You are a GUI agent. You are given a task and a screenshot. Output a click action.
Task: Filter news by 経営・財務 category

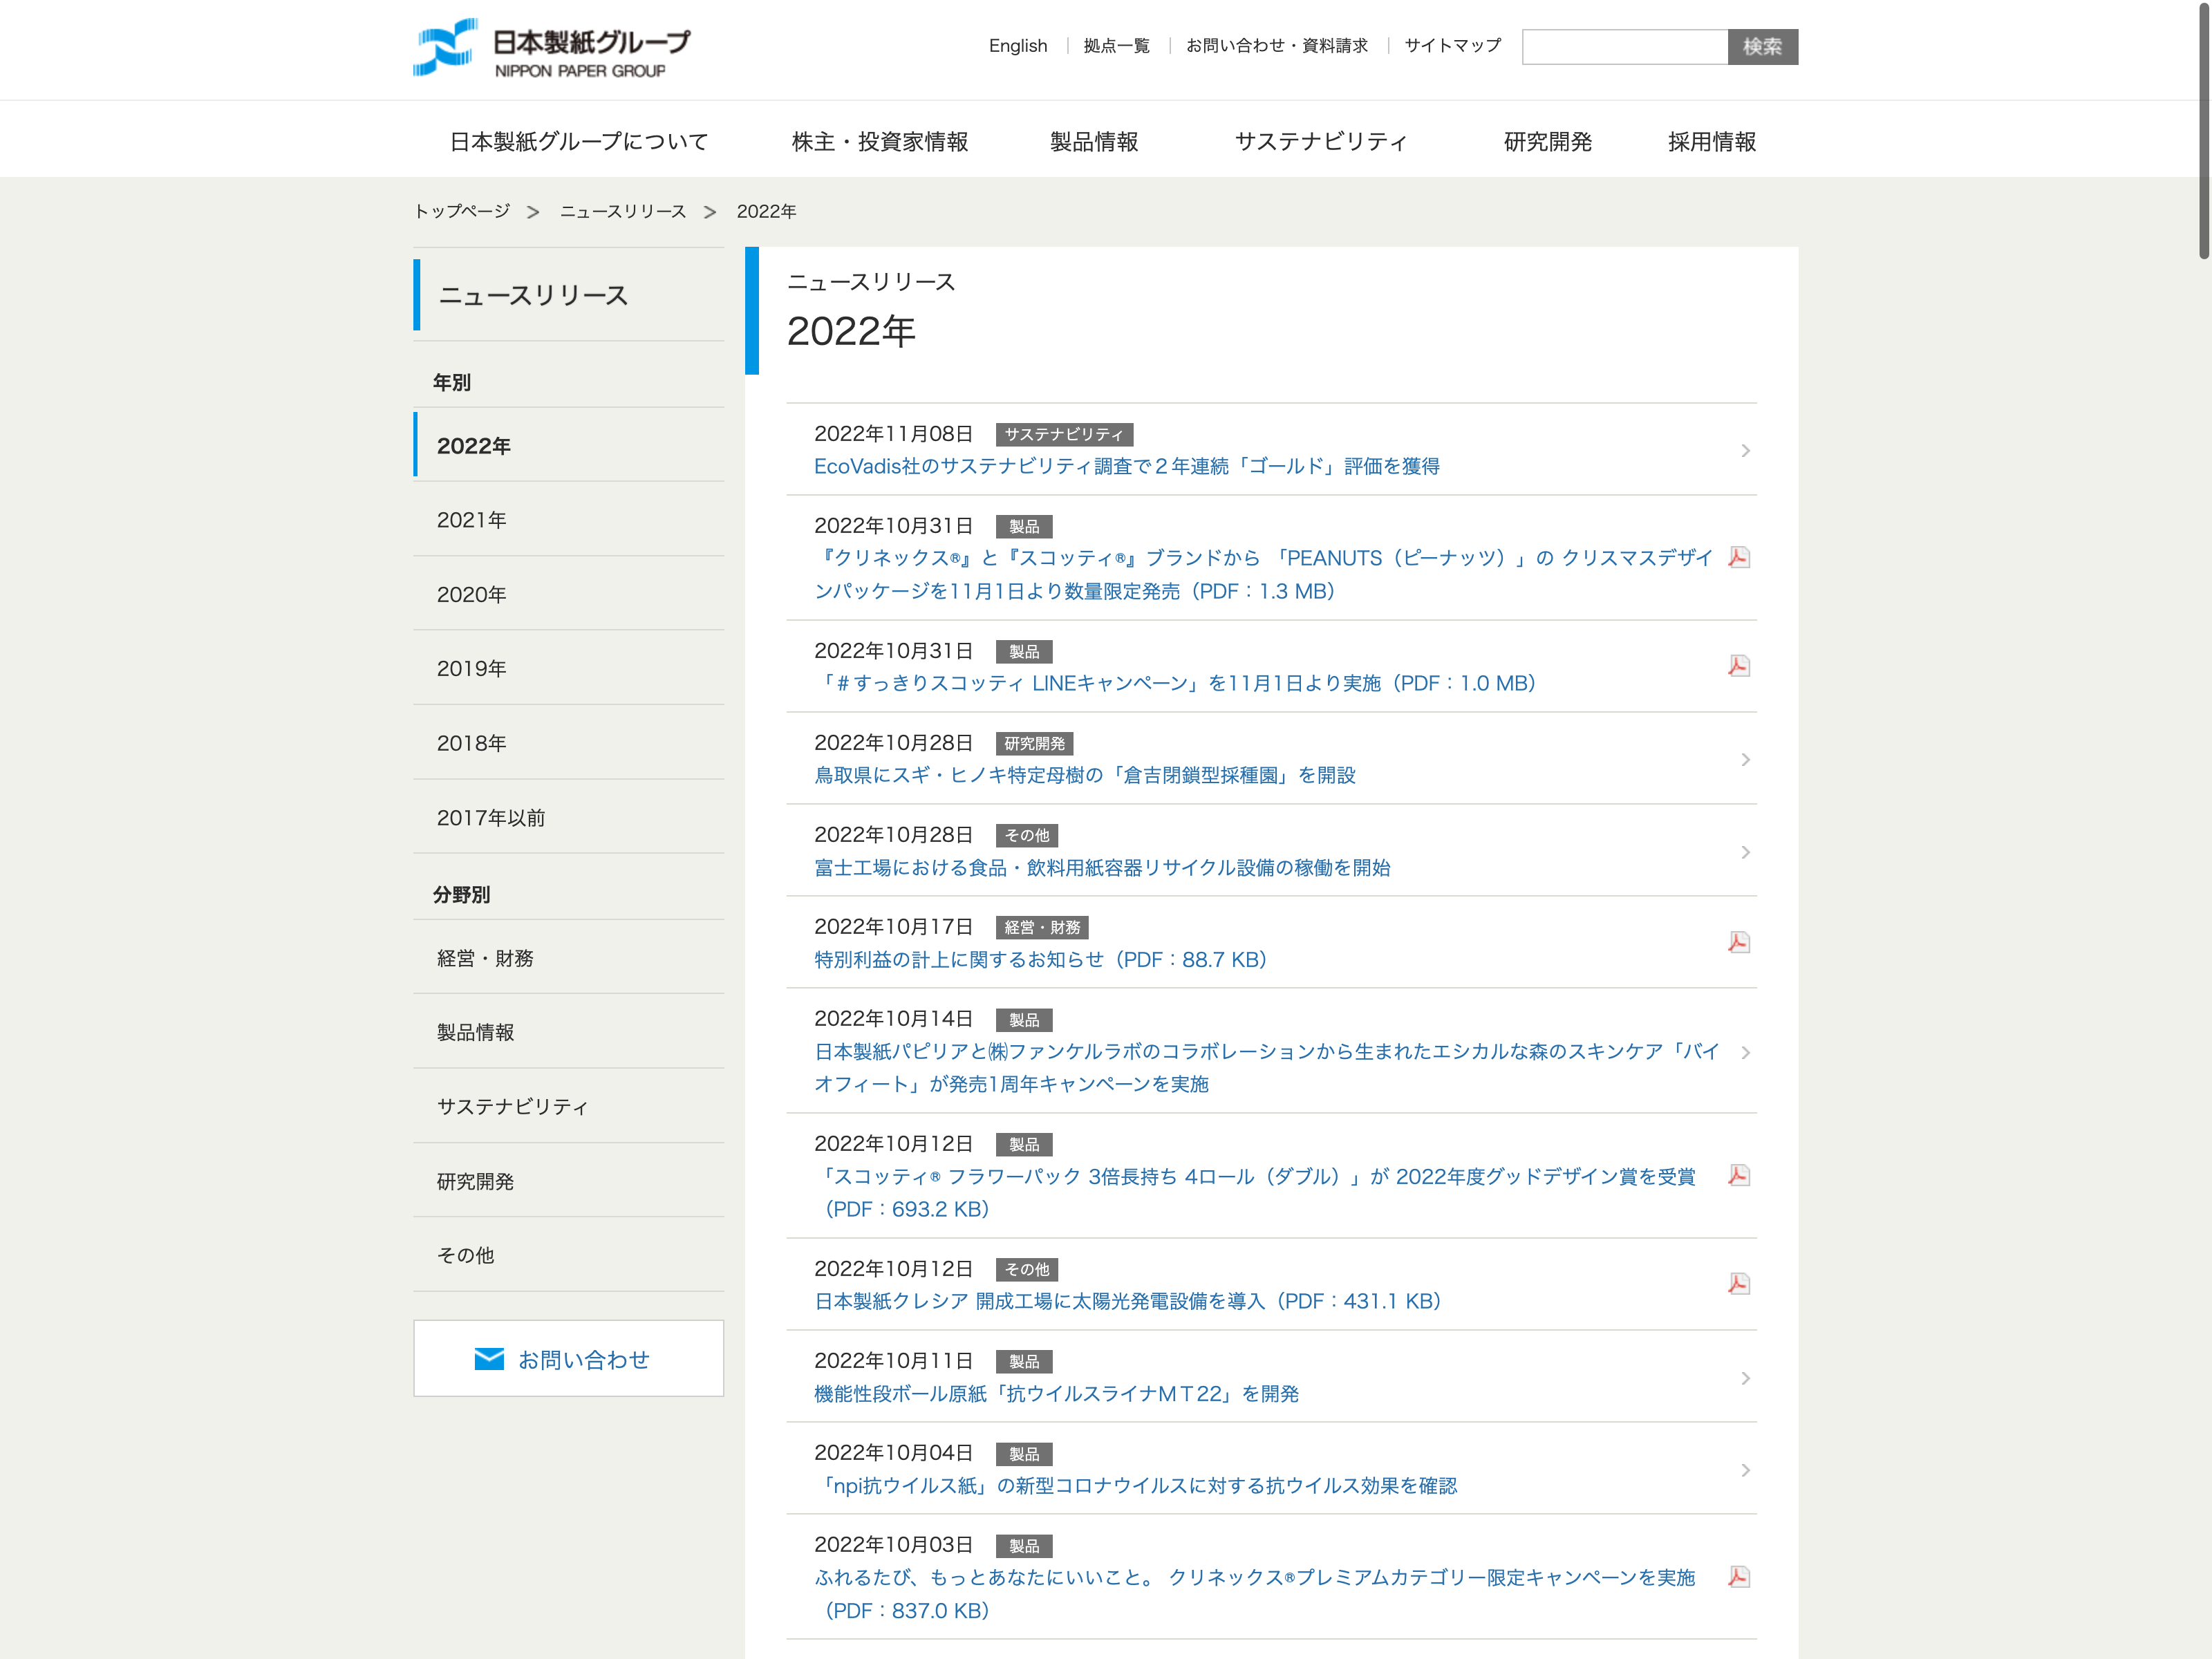click(x=485, y=958)
